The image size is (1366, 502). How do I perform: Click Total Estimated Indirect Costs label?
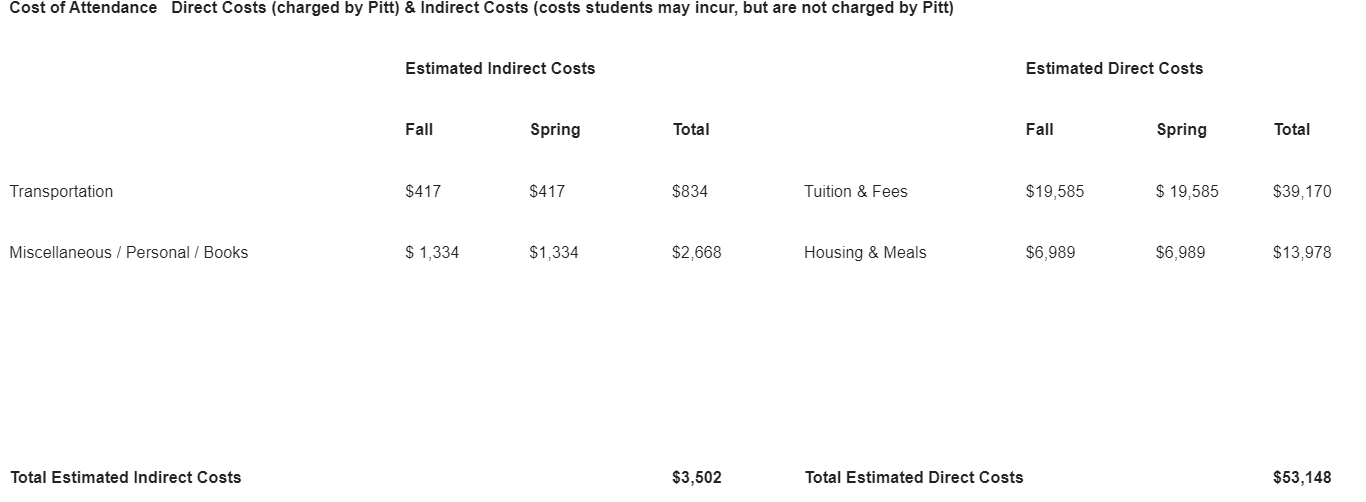[x=125, y=477]
